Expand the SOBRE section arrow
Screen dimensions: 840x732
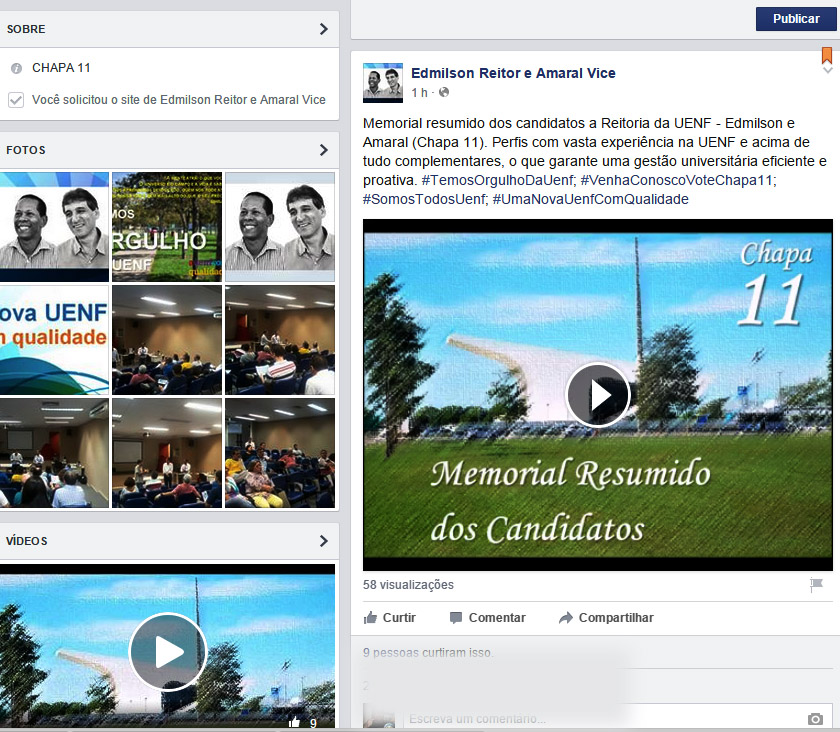click(323, 29)
